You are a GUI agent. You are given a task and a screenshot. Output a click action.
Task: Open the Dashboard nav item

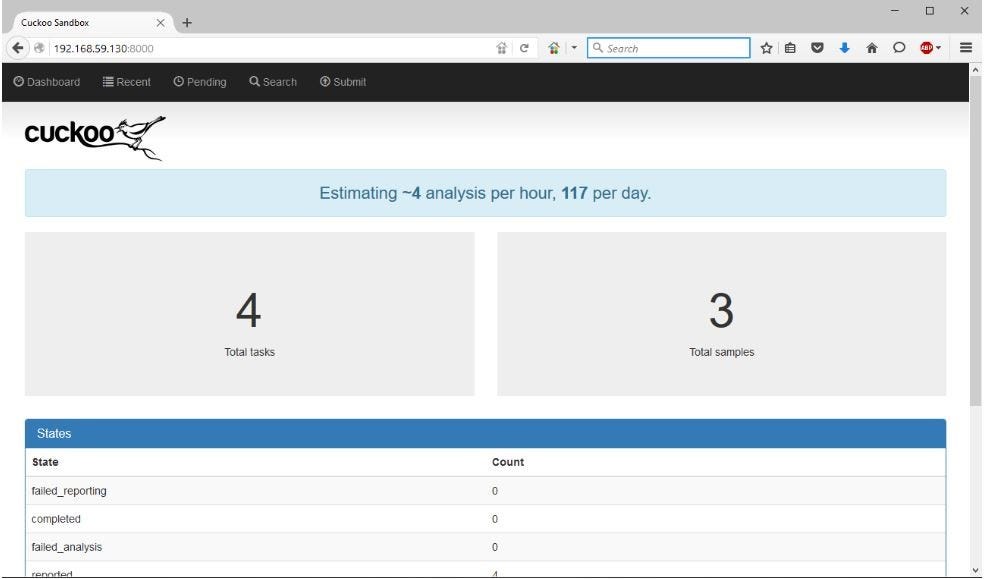coord(47,82)
